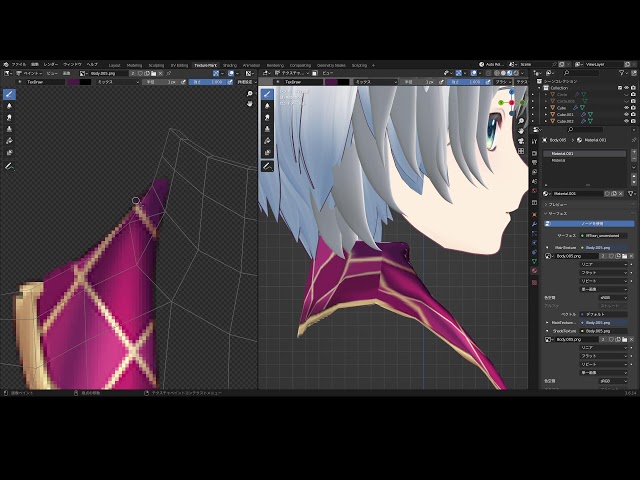The image size is (640, 480).
Task: Select the Fill tool in image editor
Action: pos(9,141)
